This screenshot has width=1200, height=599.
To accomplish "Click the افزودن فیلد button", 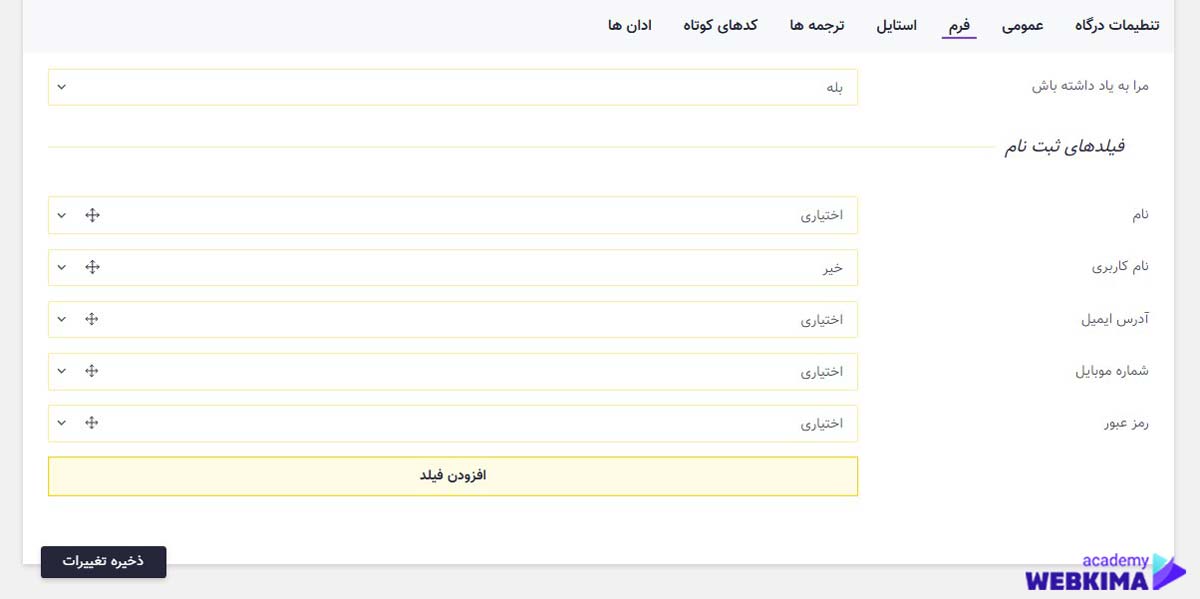I will click(x=453, y=476).
